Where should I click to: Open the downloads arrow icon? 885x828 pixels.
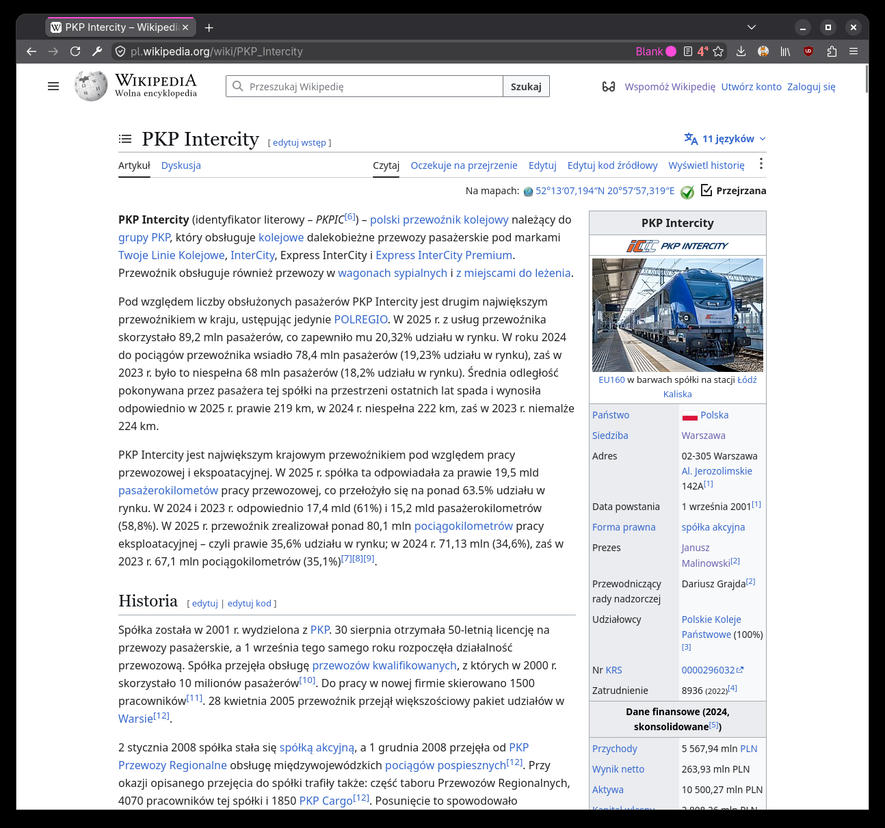coord(741,51)
